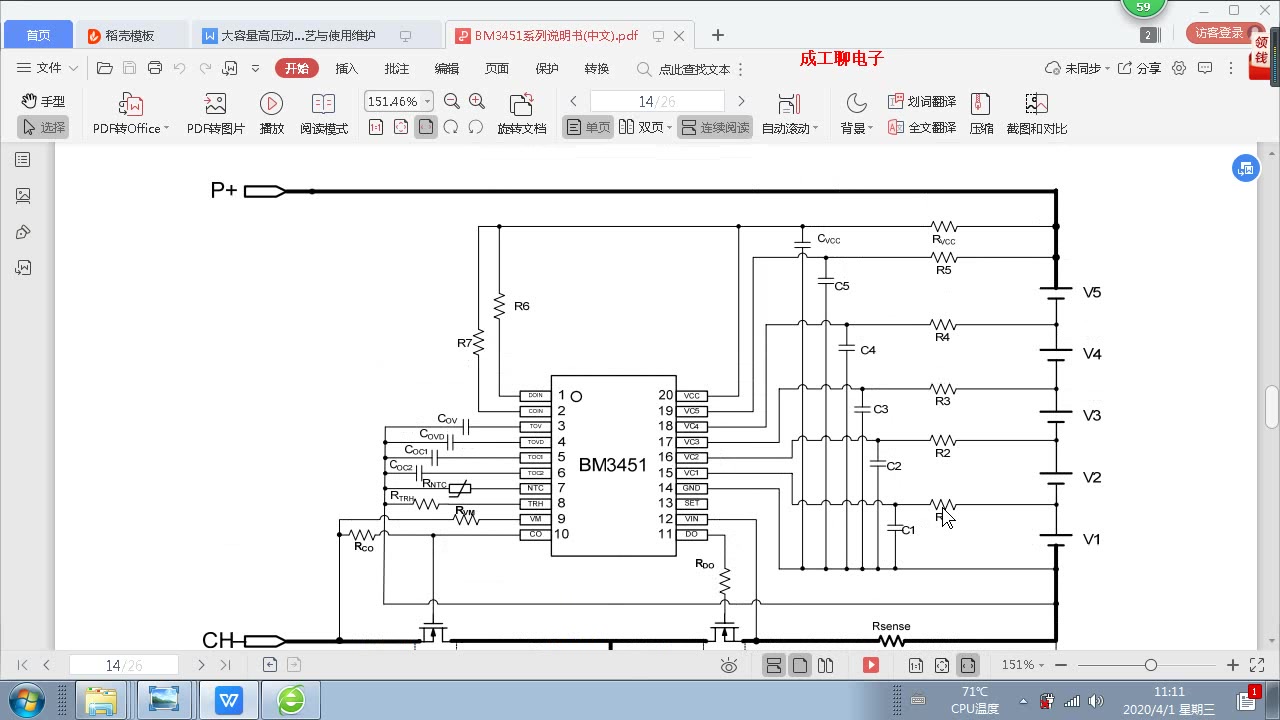The image size is (1280, 720).
Task: Open the green browser icon in taskbar
Action: click(291, 700)
